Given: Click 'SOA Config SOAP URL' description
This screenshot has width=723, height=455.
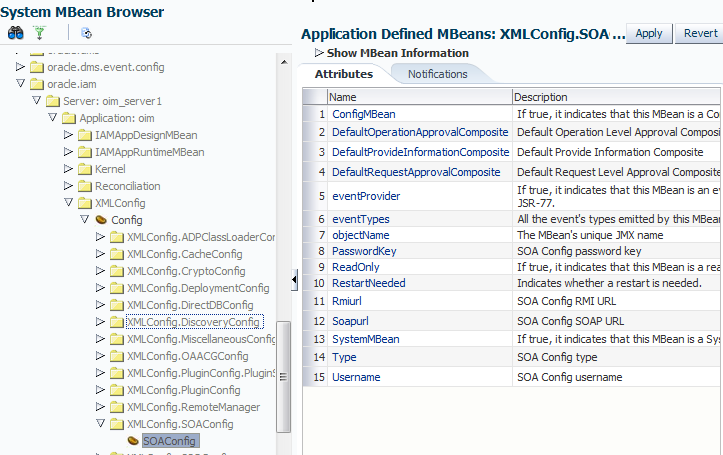Looking at the screenshot, I should click(x=570, y=321).
